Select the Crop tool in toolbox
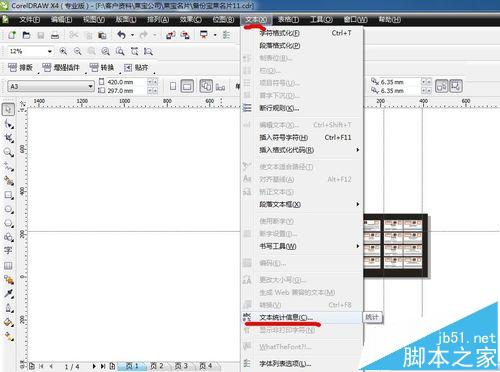Screen dimensions: 500x372 [8, 138]
